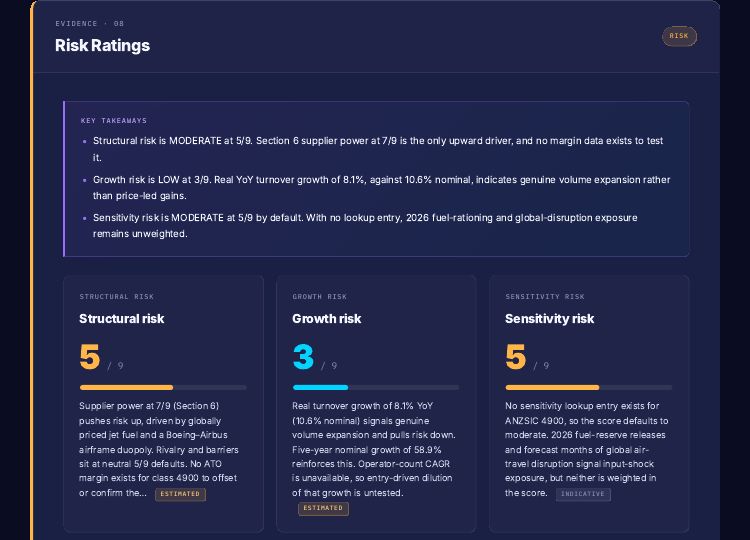Click the Sensitivity risk card title
Image resolution: width=750 pixels, height=540 pixels.
pyautogui.click(x=550, y=319)
